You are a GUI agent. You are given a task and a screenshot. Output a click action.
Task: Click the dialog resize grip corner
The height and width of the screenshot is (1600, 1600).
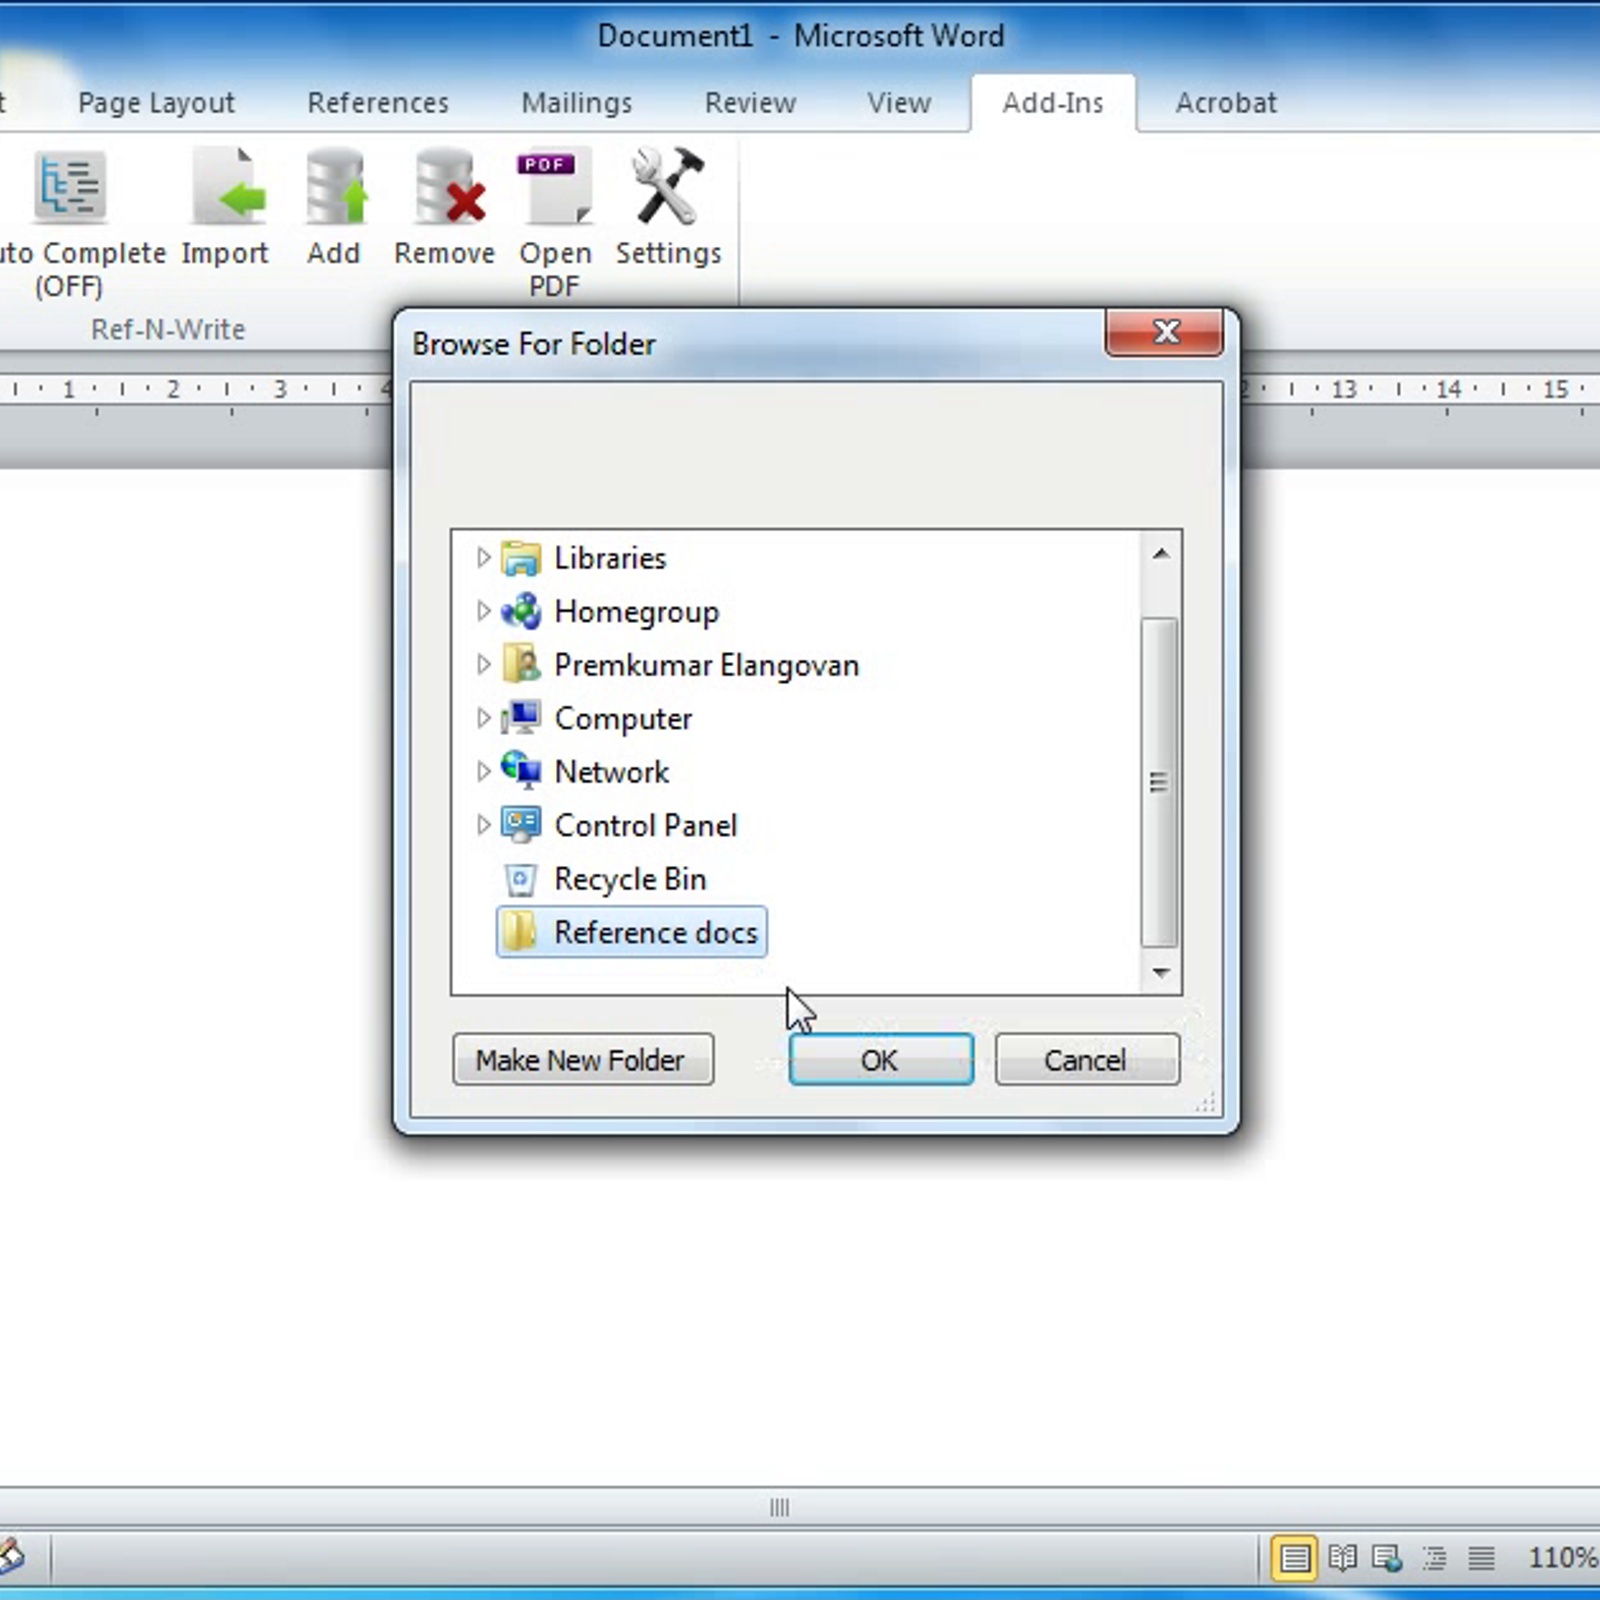[x=1207, y=1101]
